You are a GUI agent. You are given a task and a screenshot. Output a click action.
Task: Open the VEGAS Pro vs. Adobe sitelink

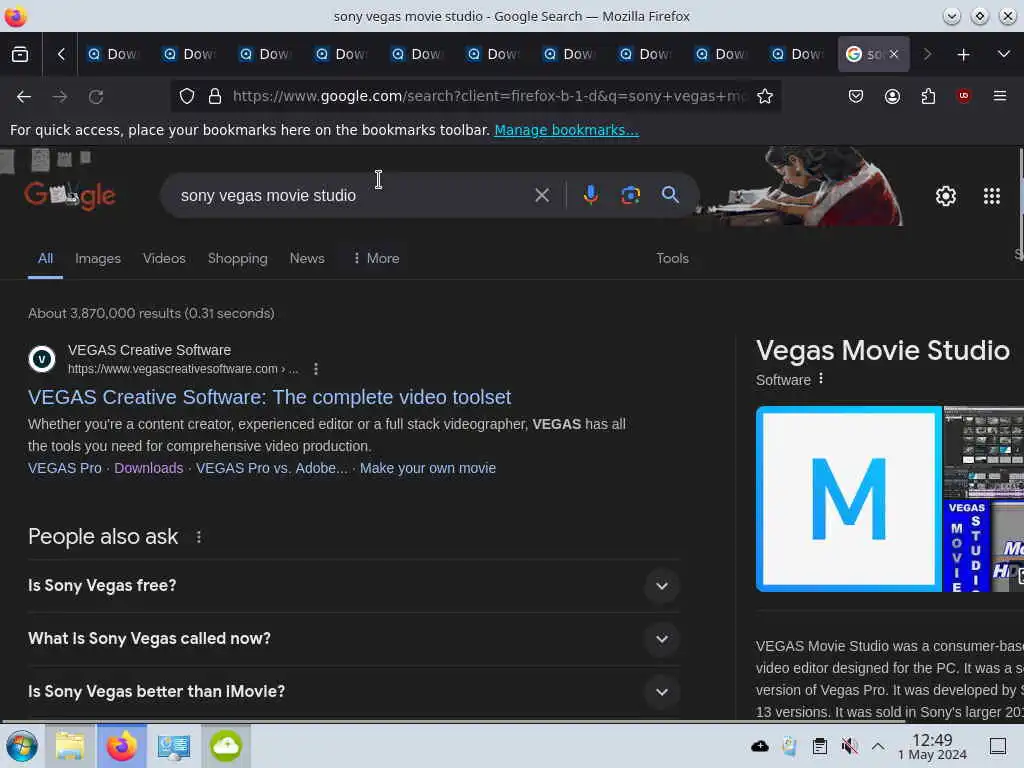click(x=272, y=468)
